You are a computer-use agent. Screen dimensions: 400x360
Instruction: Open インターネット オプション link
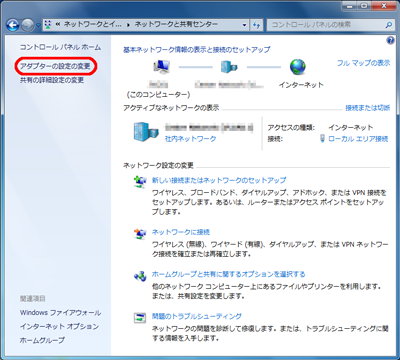pos(59,326)
